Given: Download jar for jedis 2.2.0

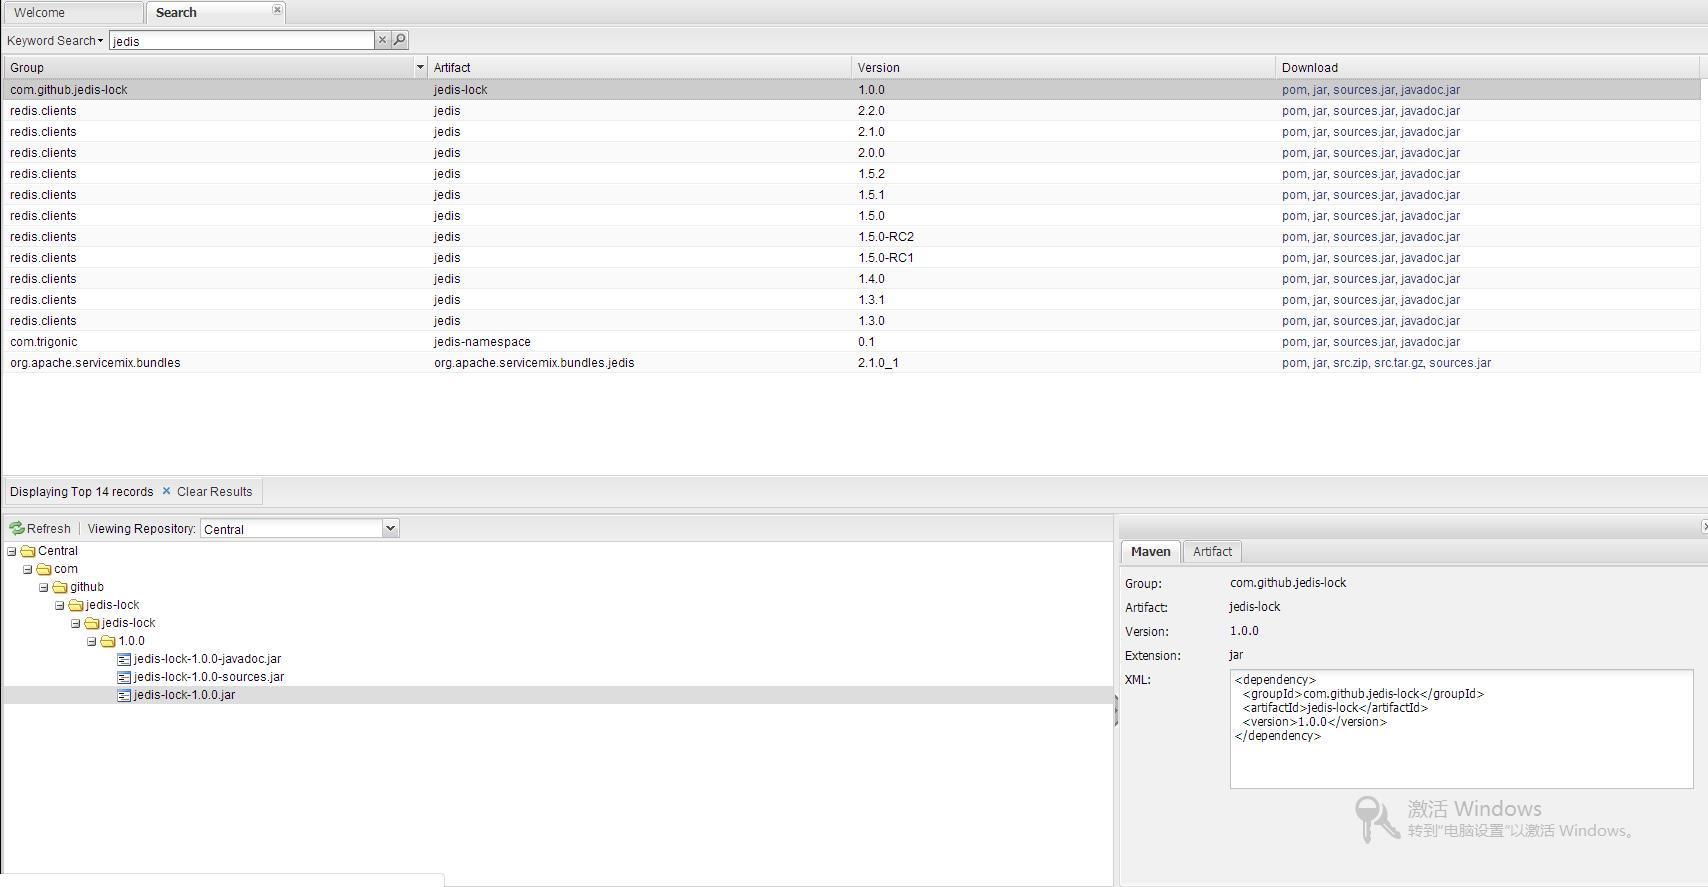Looking at the screenshot, I should (1320, 111).
